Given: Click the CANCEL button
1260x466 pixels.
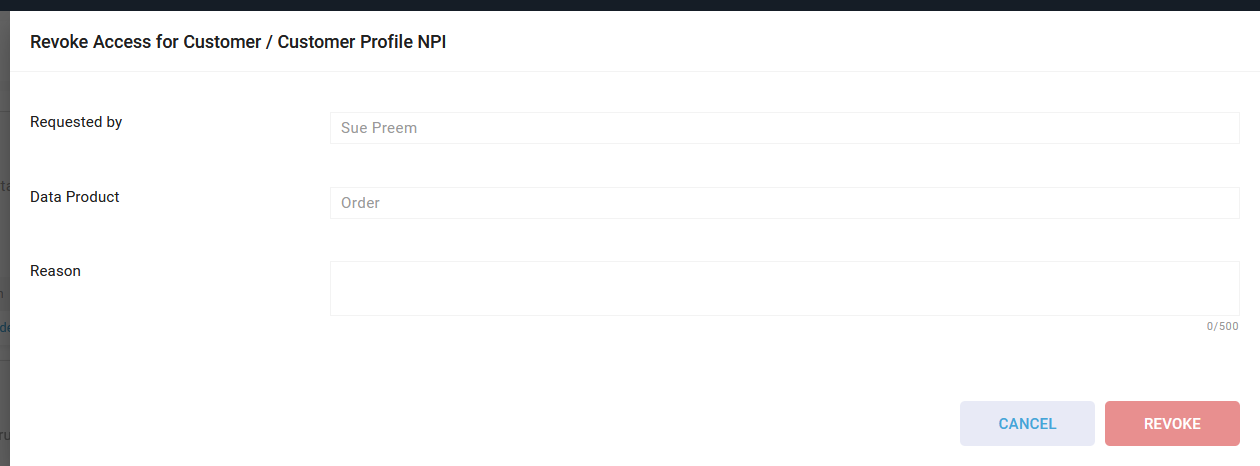Looking at the screenshot, I should pos(1027,424).
